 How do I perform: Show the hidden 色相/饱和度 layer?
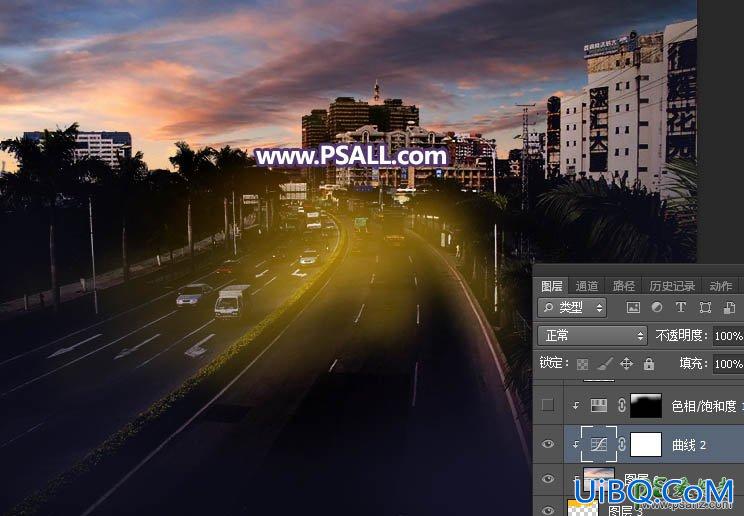(548, 405)
